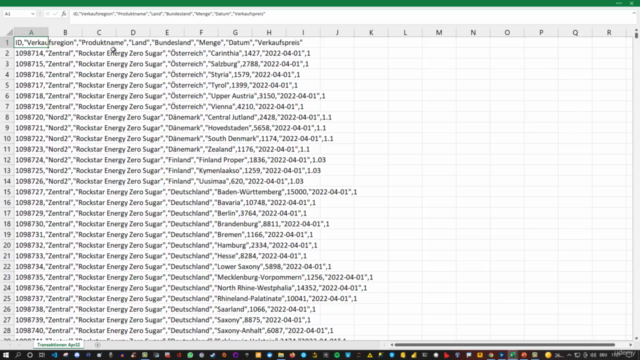The width and height of the screenshot is (640, 360).
Task: Select row 1 header
Action: (7, 42)
